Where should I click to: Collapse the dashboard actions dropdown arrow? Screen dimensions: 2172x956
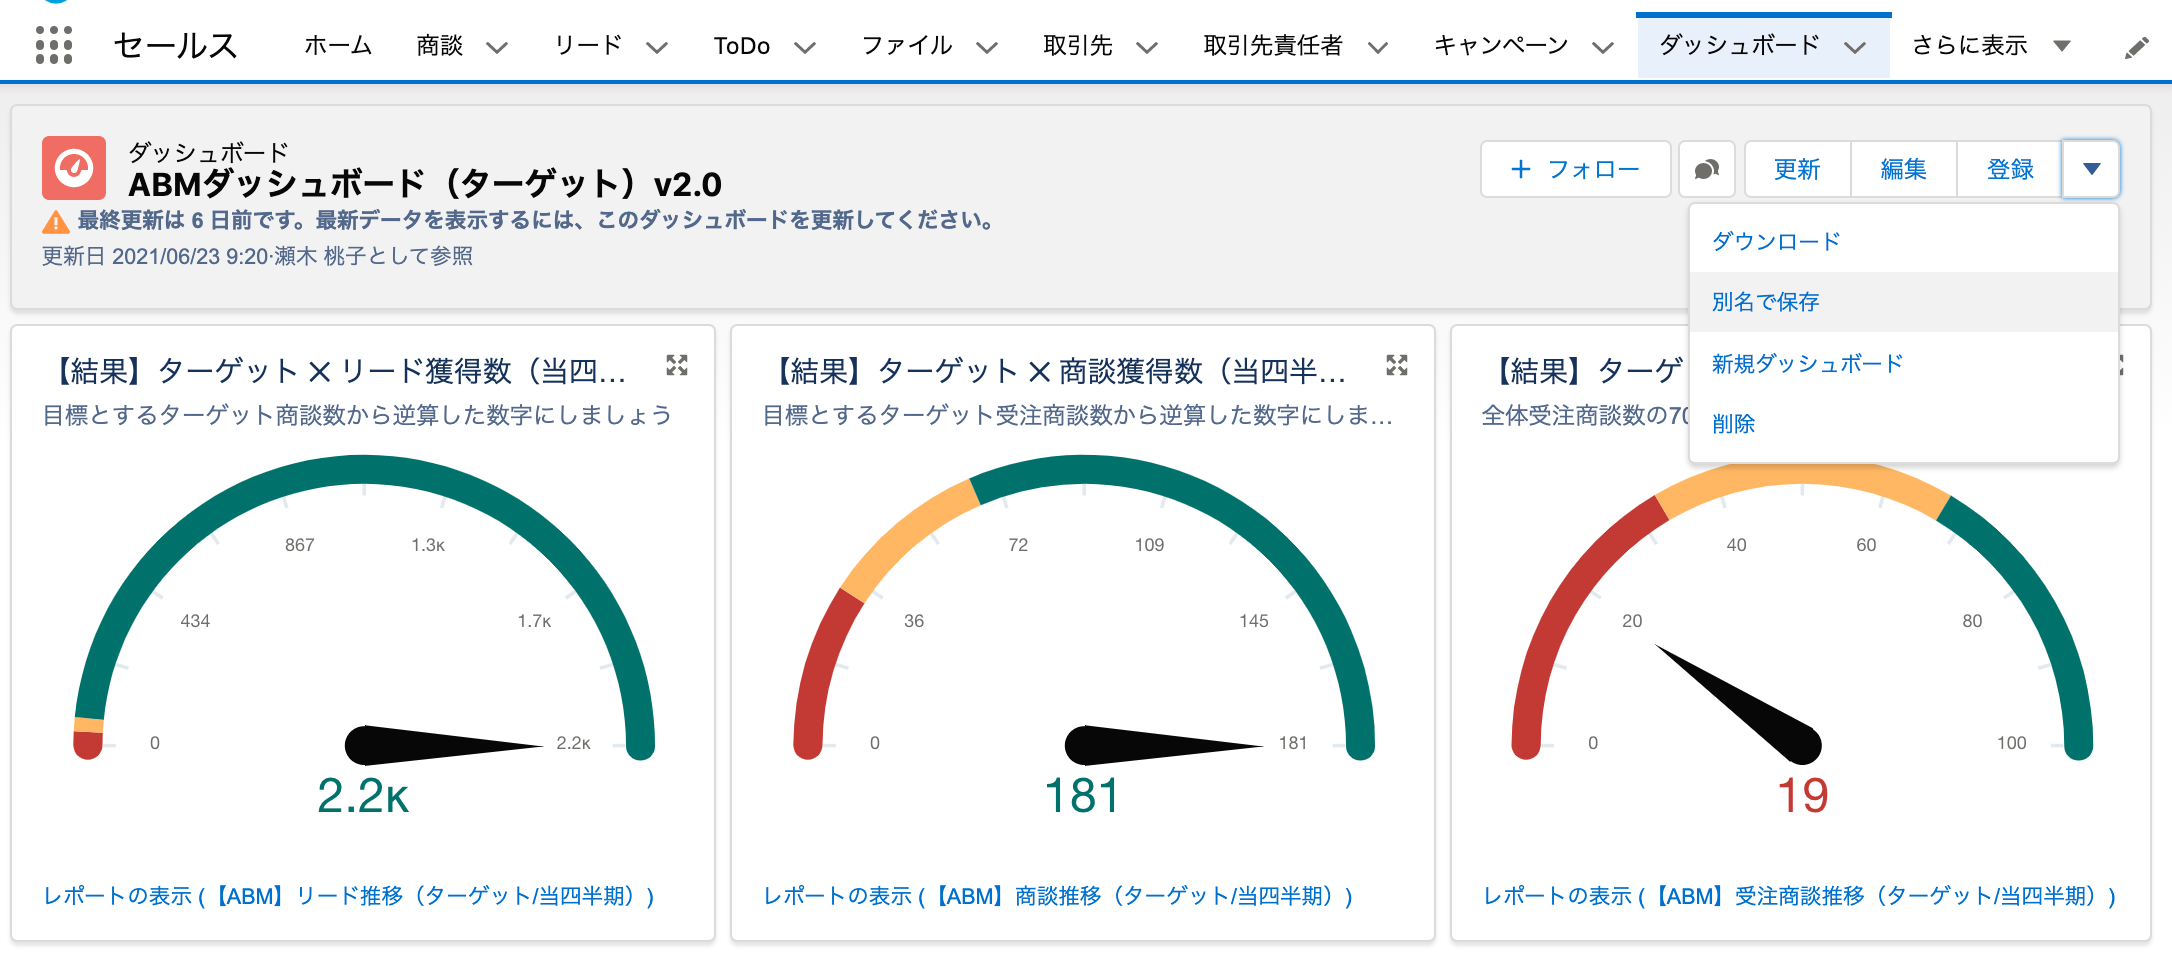(x=2091, y=169)
